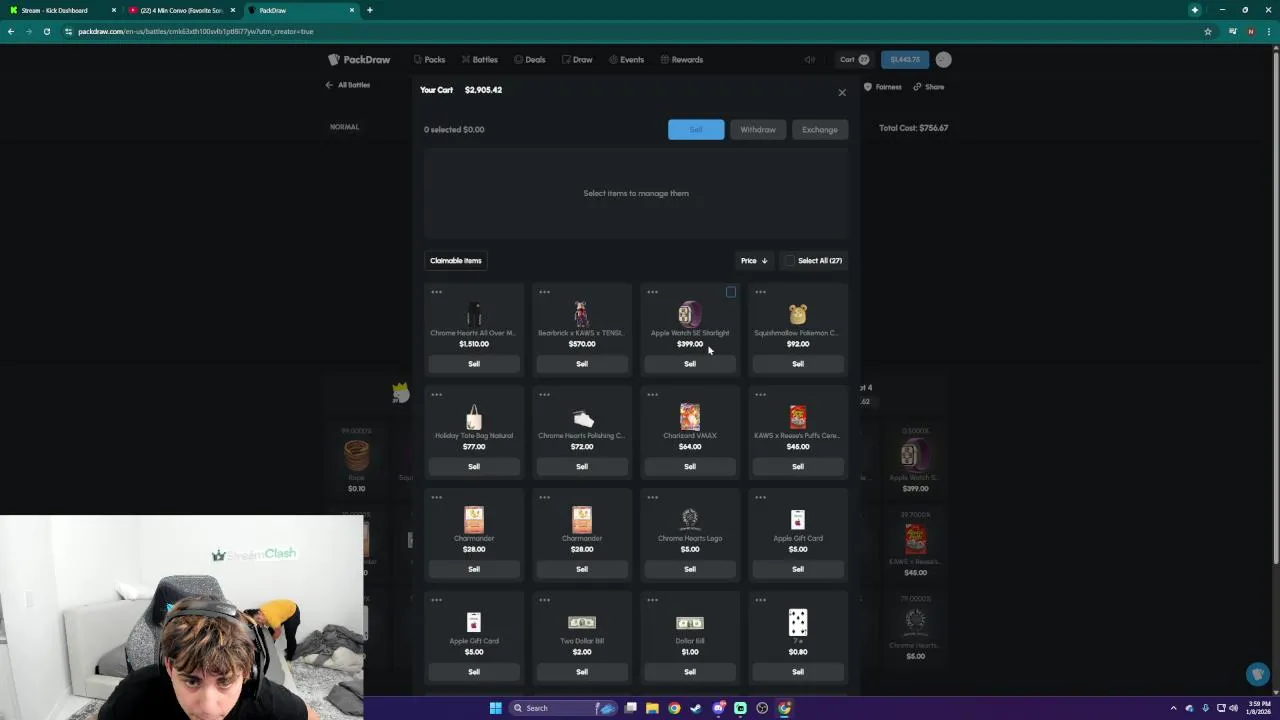Click the Withdraw button
The height and width of the screenshot is (720, 1280).
758,129
